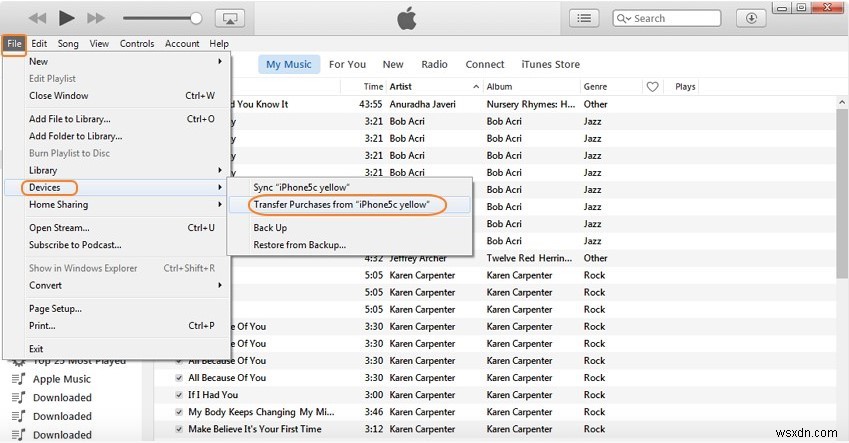Choose Add File to Library
The width and height of the screenshot is (849, 443).
click(x=117, y=119)
